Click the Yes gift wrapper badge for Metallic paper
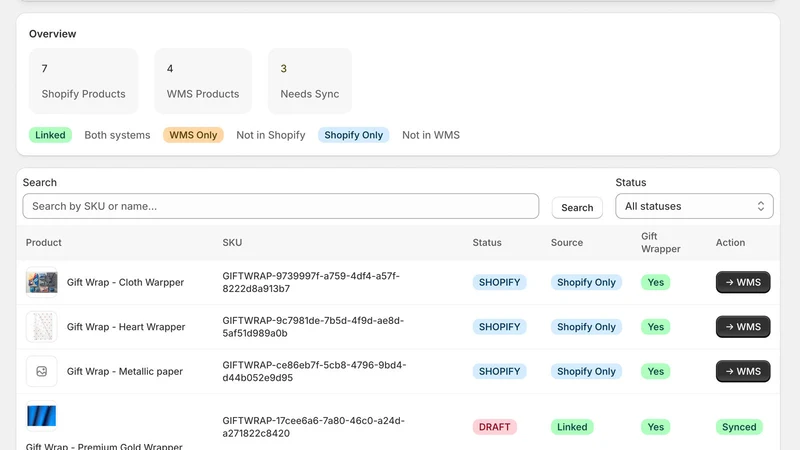 [656, 371]
